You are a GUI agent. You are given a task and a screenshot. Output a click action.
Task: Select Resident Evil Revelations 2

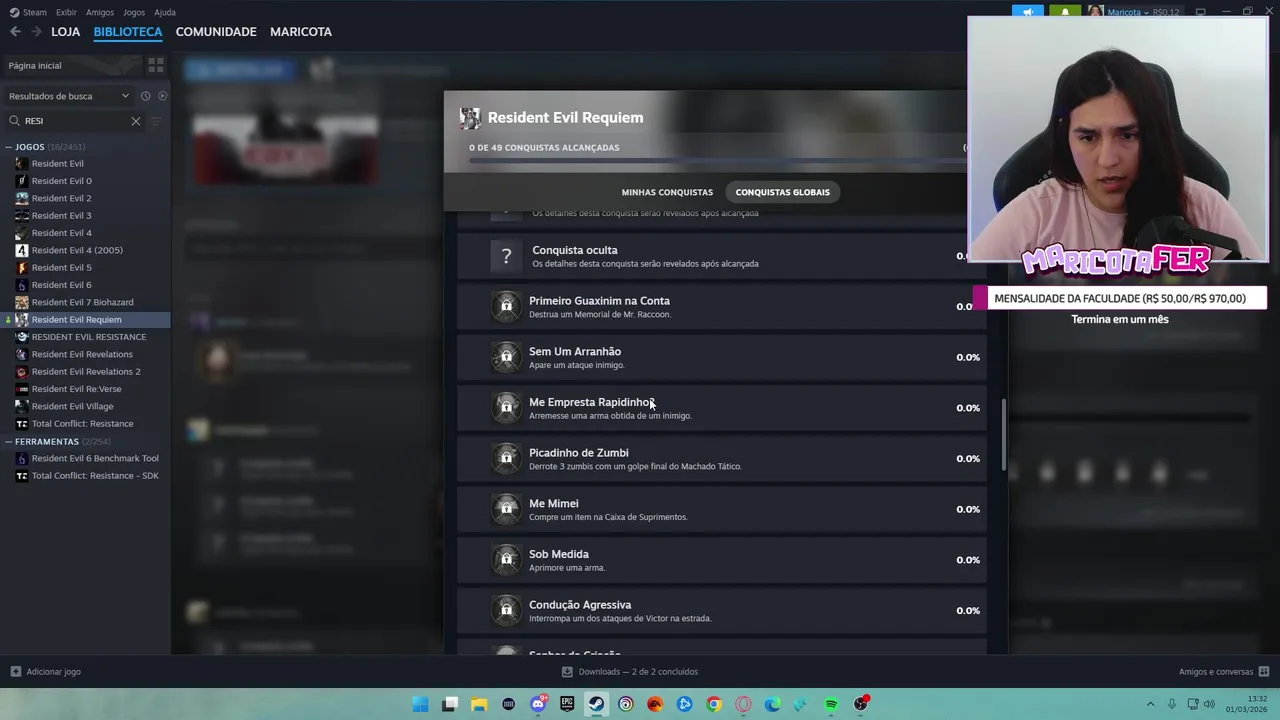pos(85,372)
